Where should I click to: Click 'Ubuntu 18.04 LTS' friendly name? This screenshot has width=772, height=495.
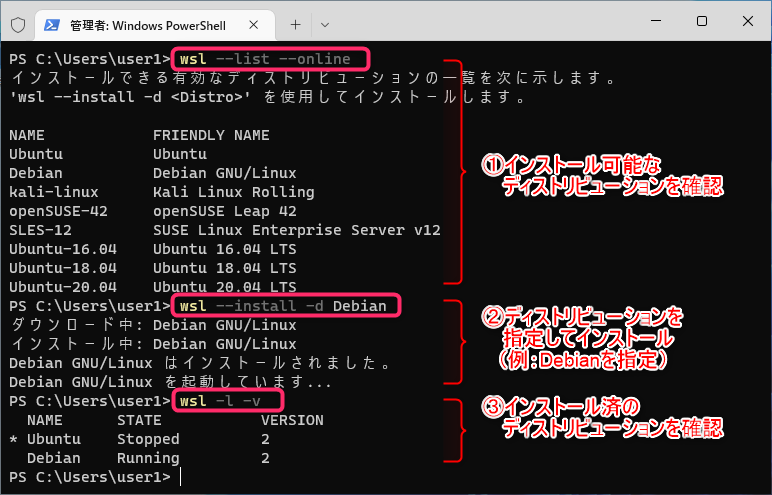(225, 268)
